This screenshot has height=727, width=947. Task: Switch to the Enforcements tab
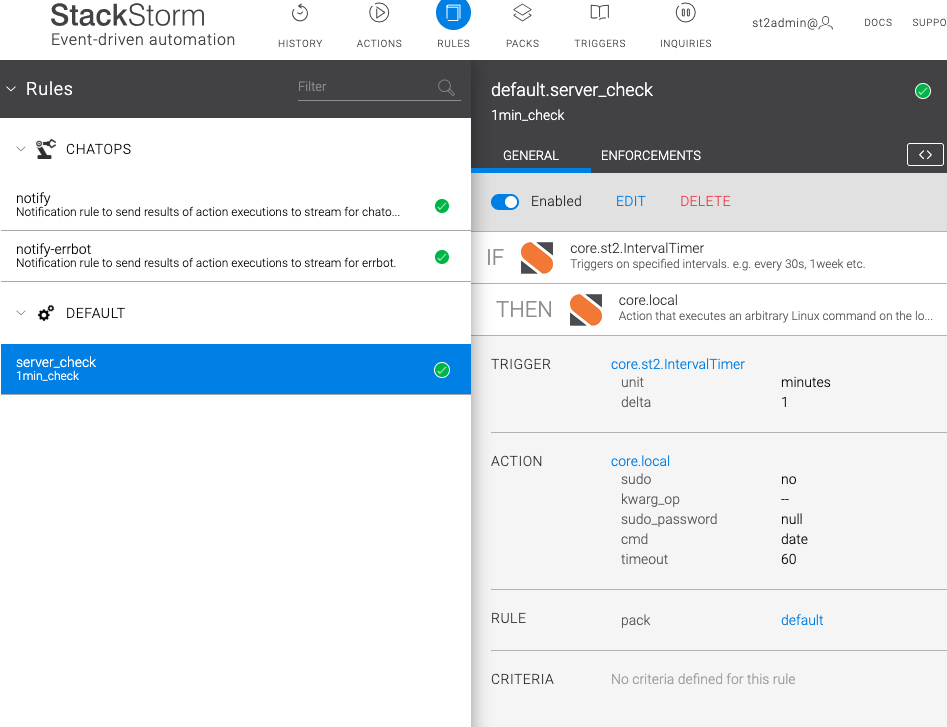click(x=651, y=156)
